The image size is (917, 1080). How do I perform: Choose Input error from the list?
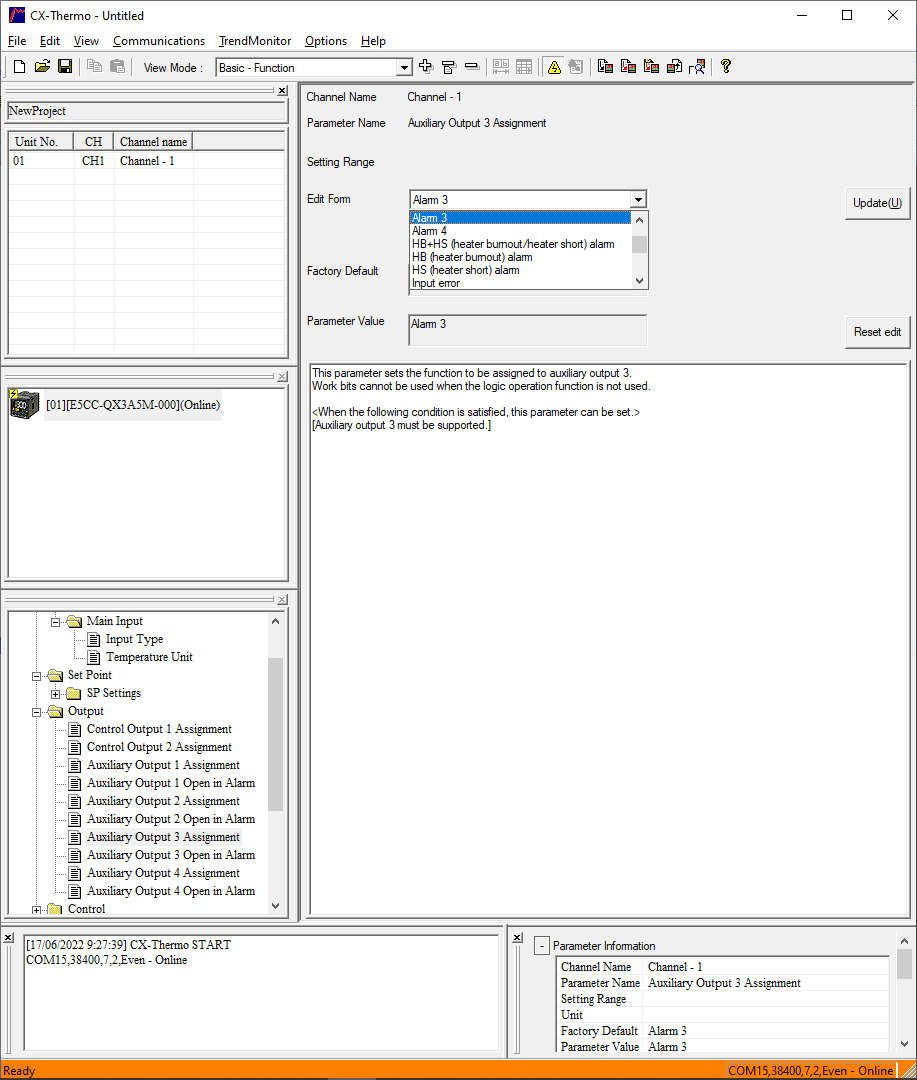520,283
